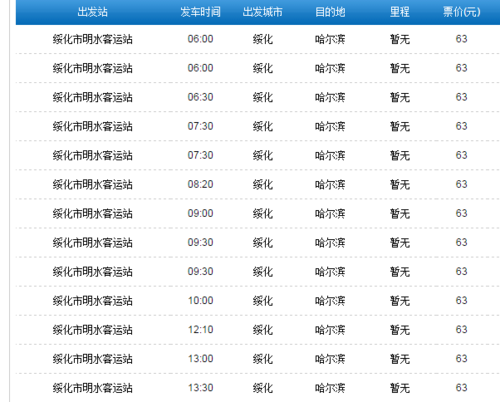500x402 pixels.
Task: Click 暂无 mileage in the 10:00 row
Action: (x=400, y=300)
